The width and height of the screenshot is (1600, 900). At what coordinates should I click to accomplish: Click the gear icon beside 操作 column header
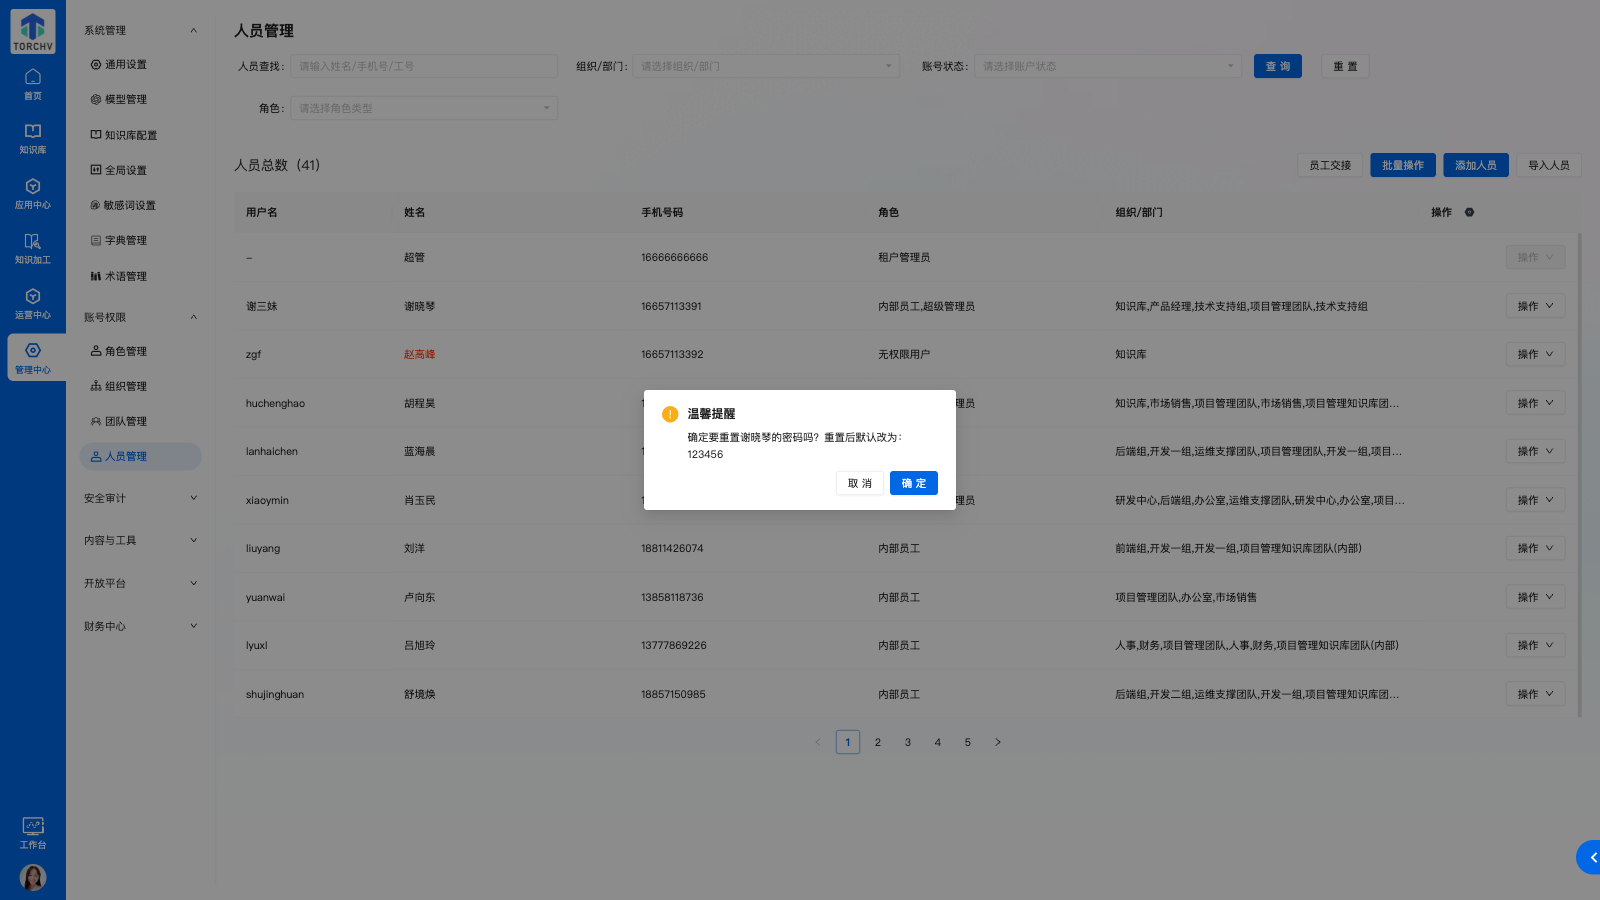click(1468, 212)
